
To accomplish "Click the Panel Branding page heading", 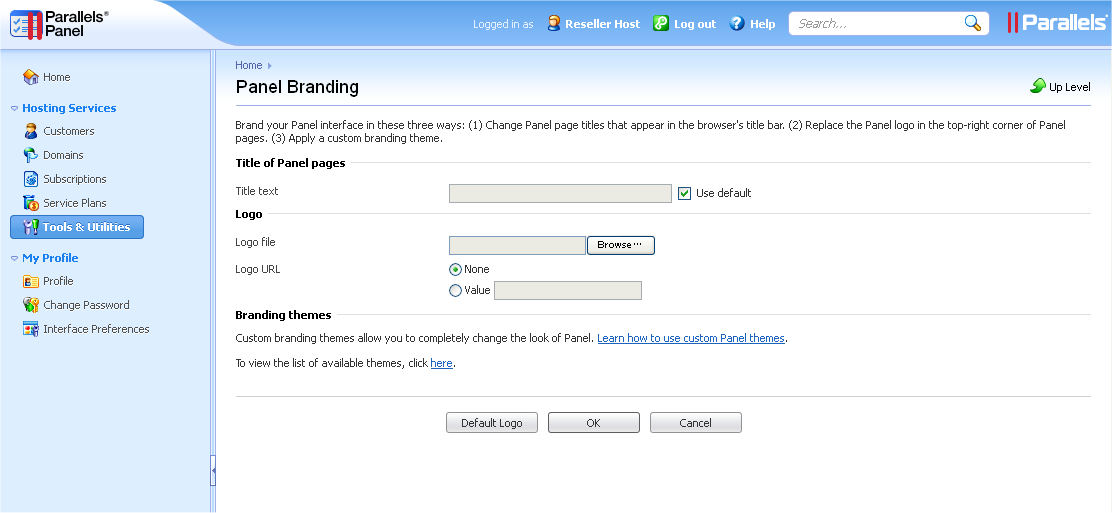I will pyautogui.click(x=297, y=87).
